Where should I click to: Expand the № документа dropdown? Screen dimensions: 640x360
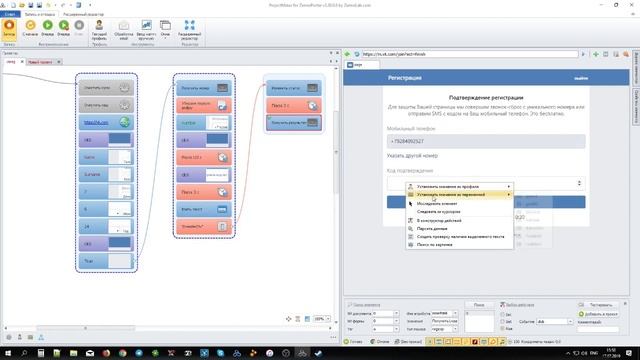[396, 313]
